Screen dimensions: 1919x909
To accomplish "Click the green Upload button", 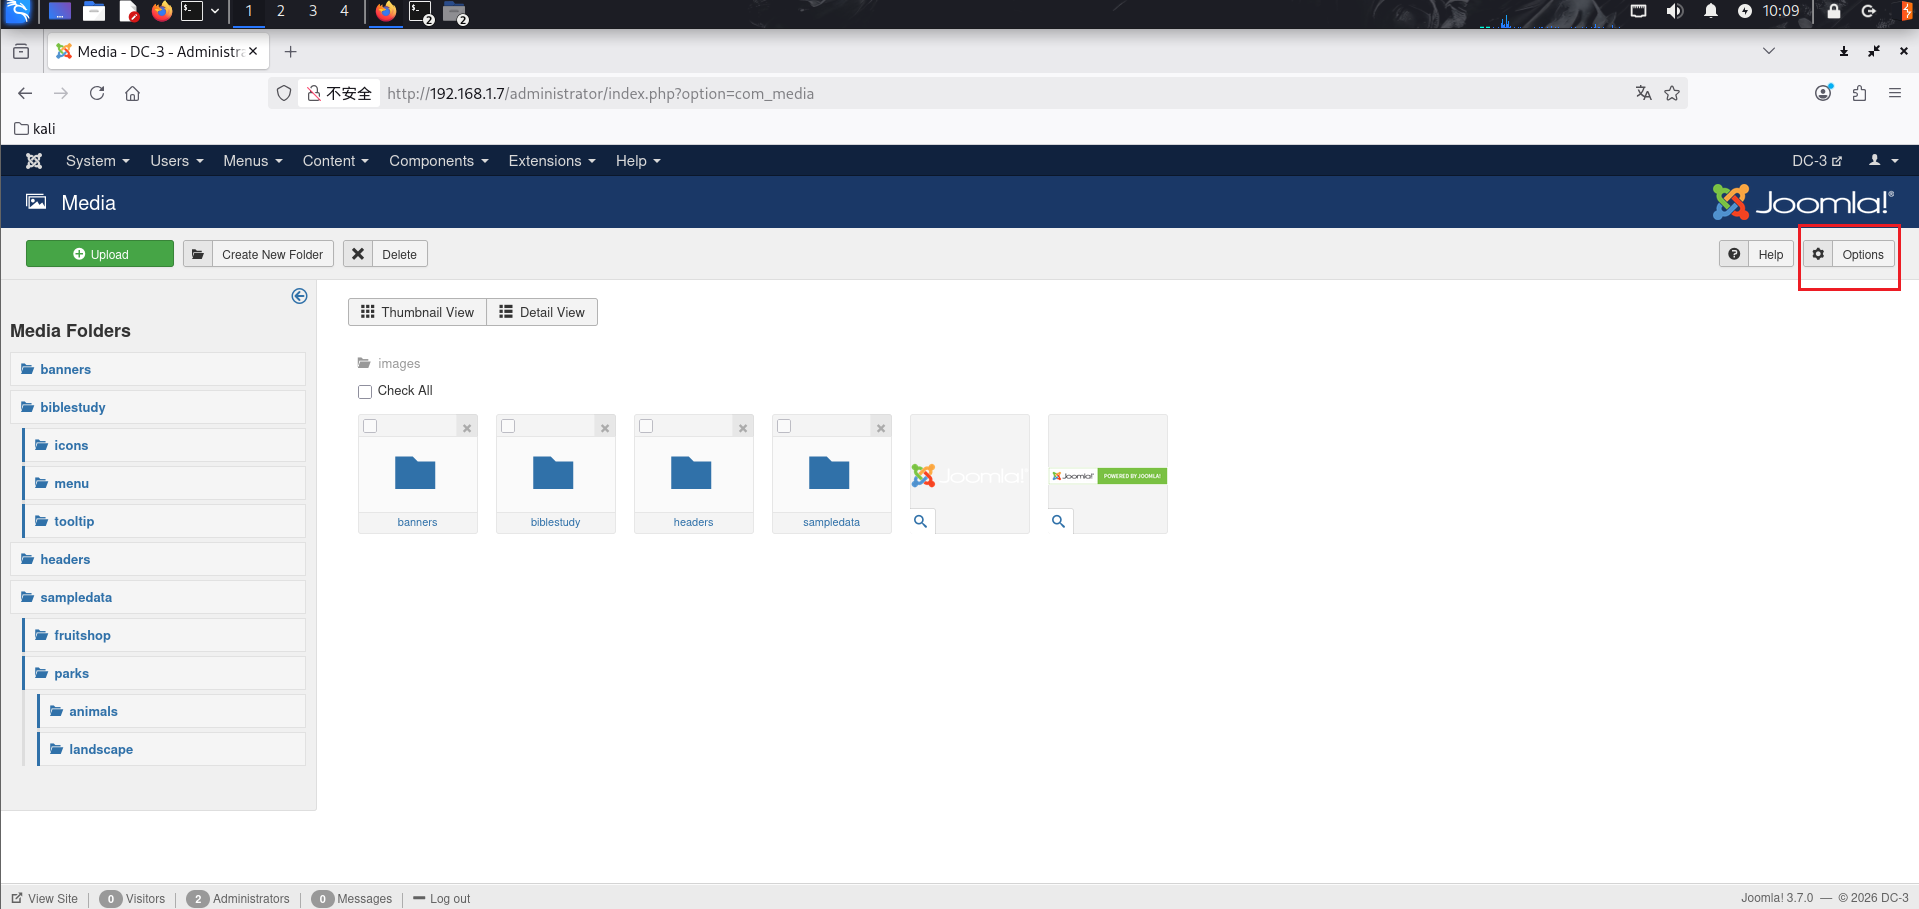I will pyautogui.click(x=100, y=254).
